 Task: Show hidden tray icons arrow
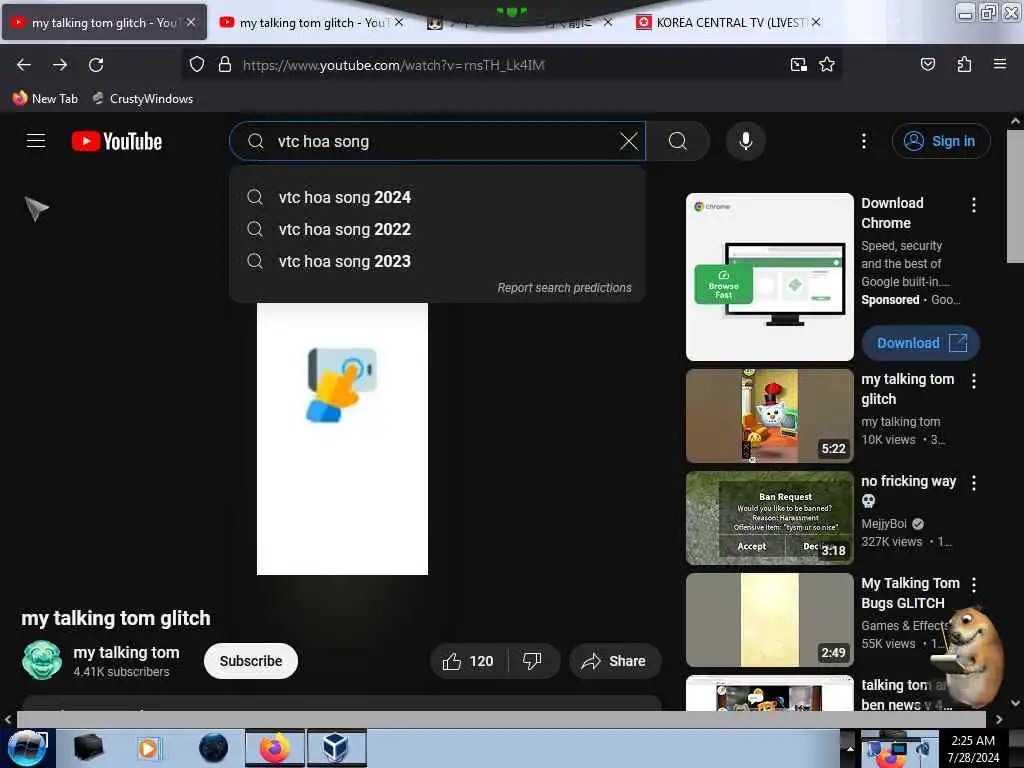850,748
